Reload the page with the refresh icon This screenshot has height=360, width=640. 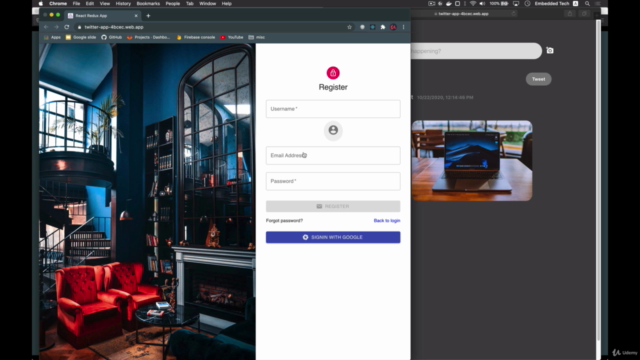pos(67,27)
